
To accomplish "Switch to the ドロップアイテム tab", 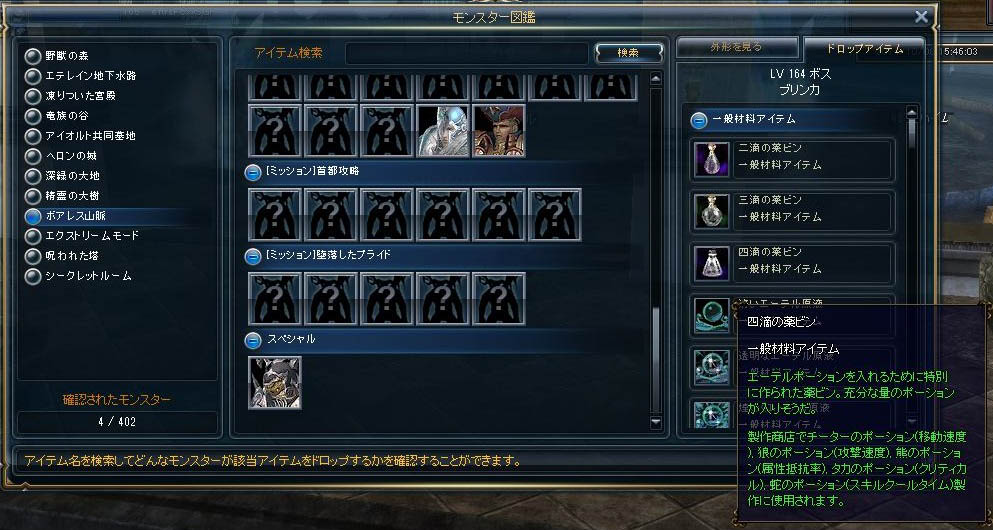I will [x=864, y=49].
